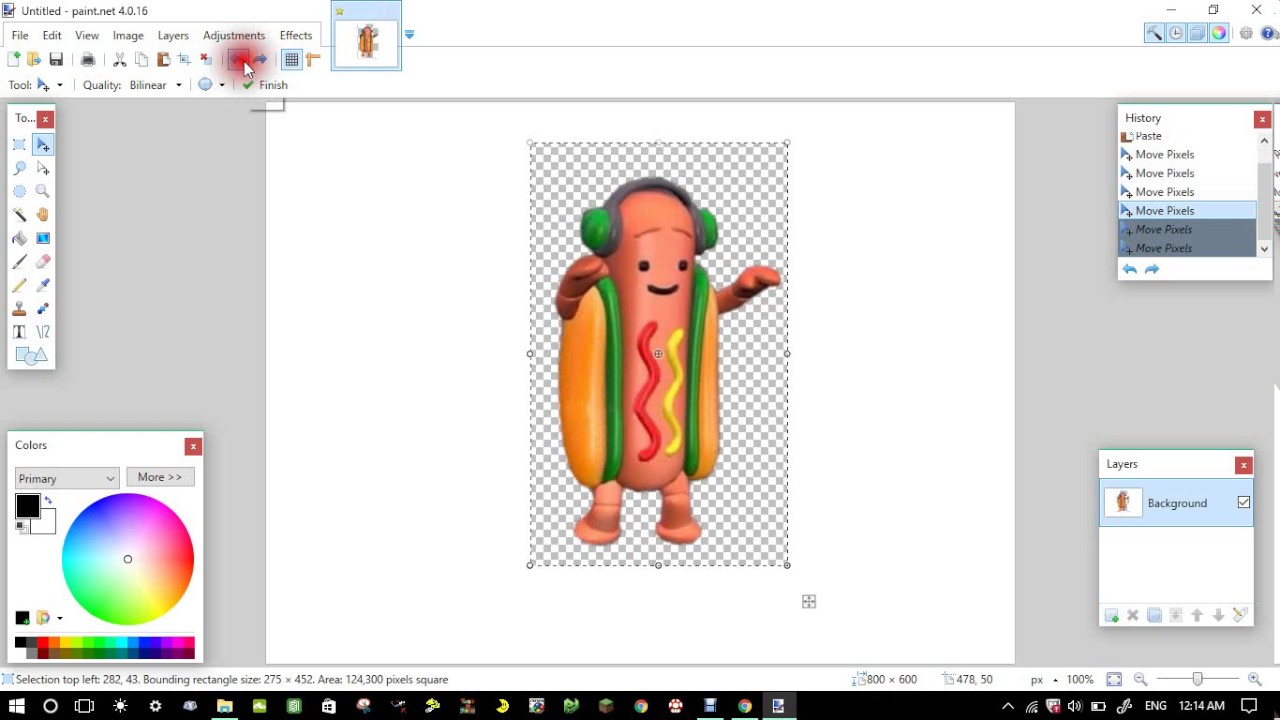Click redo arrow in History panel
The height and width of the screenshot is (720, 1280).
(1152, 269)
